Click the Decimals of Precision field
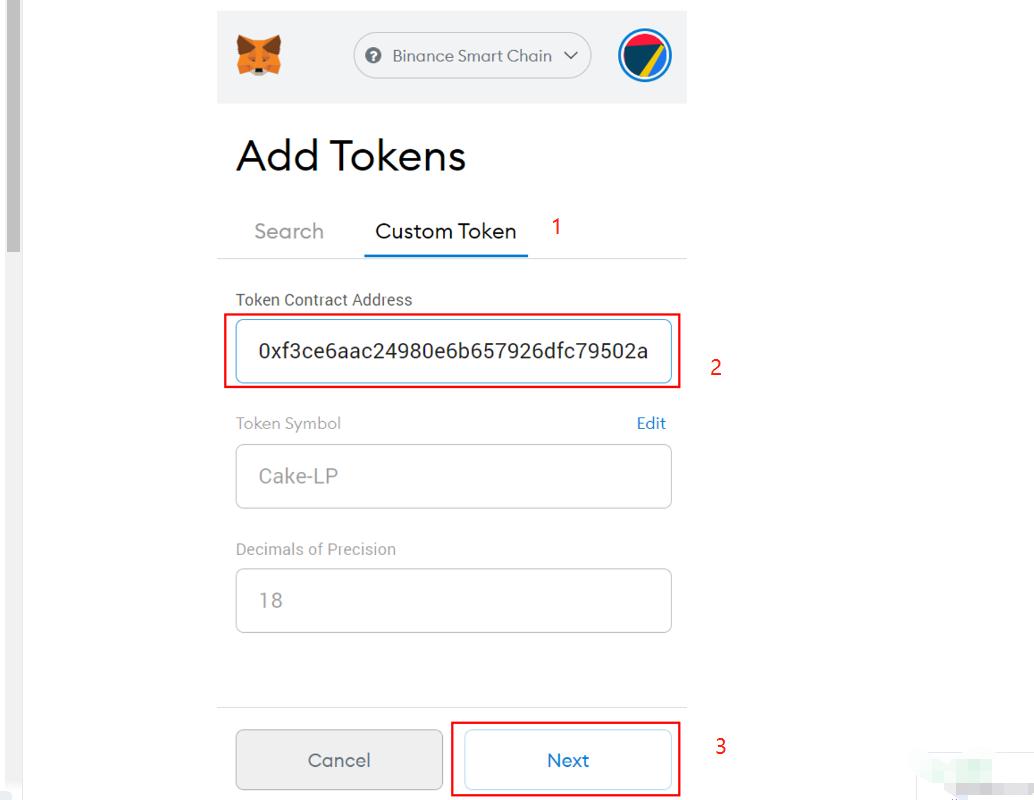The height and width of the screenshot is (800, 1034). (453, 601)
